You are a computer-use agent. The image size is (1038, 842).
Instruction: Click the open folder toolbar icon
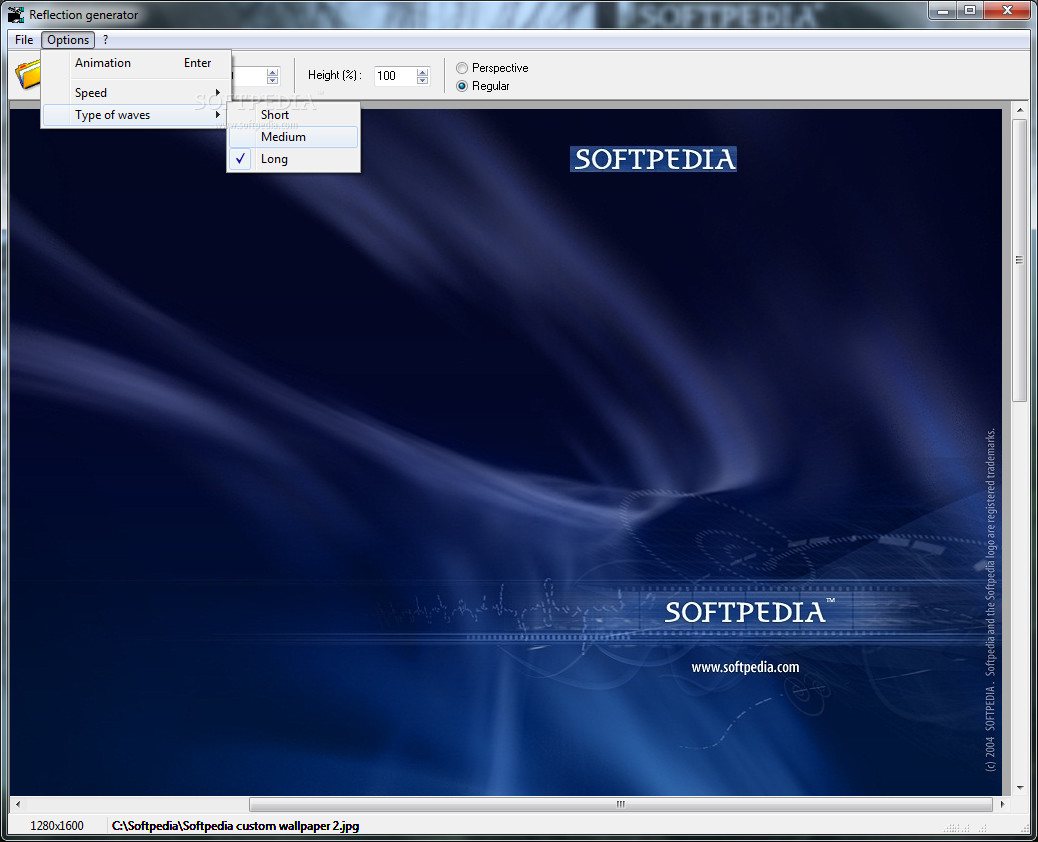[x=27, y=75]
